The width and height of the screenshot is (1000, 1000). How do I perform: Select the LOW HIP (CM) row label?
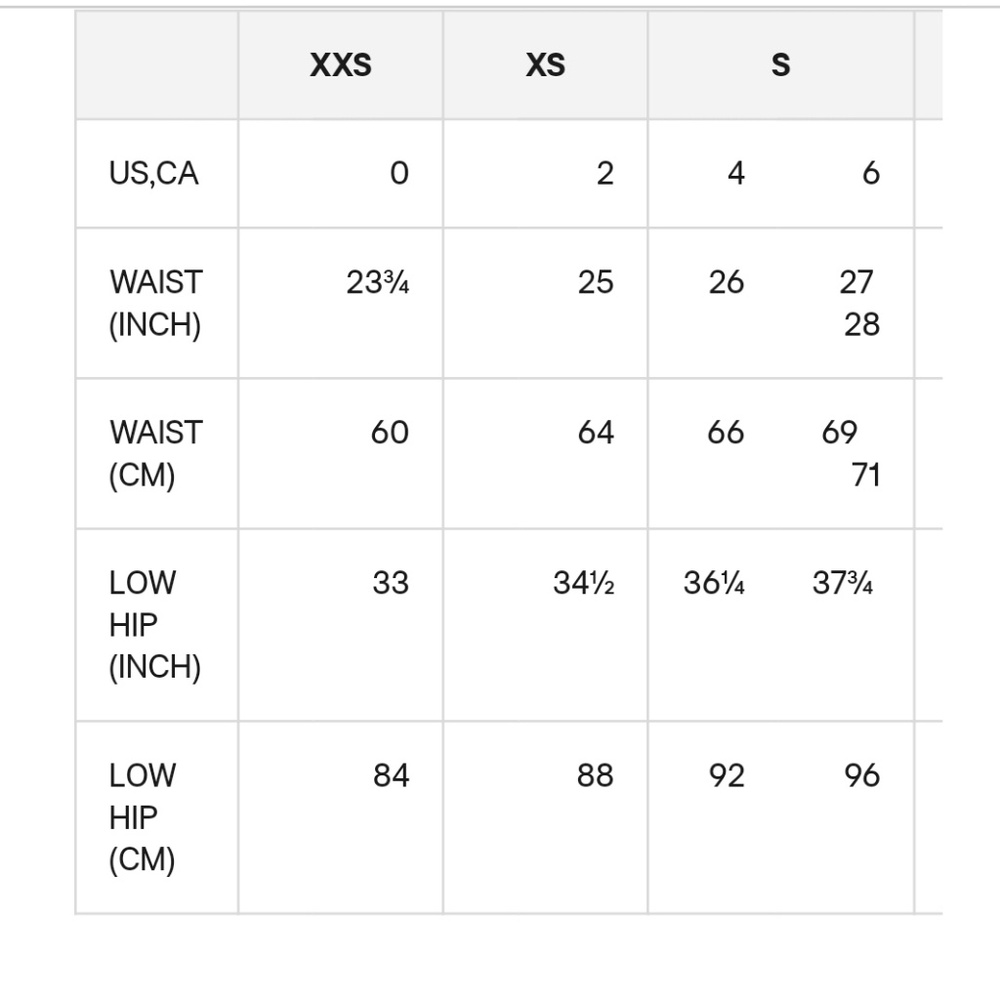coord(142,817)
